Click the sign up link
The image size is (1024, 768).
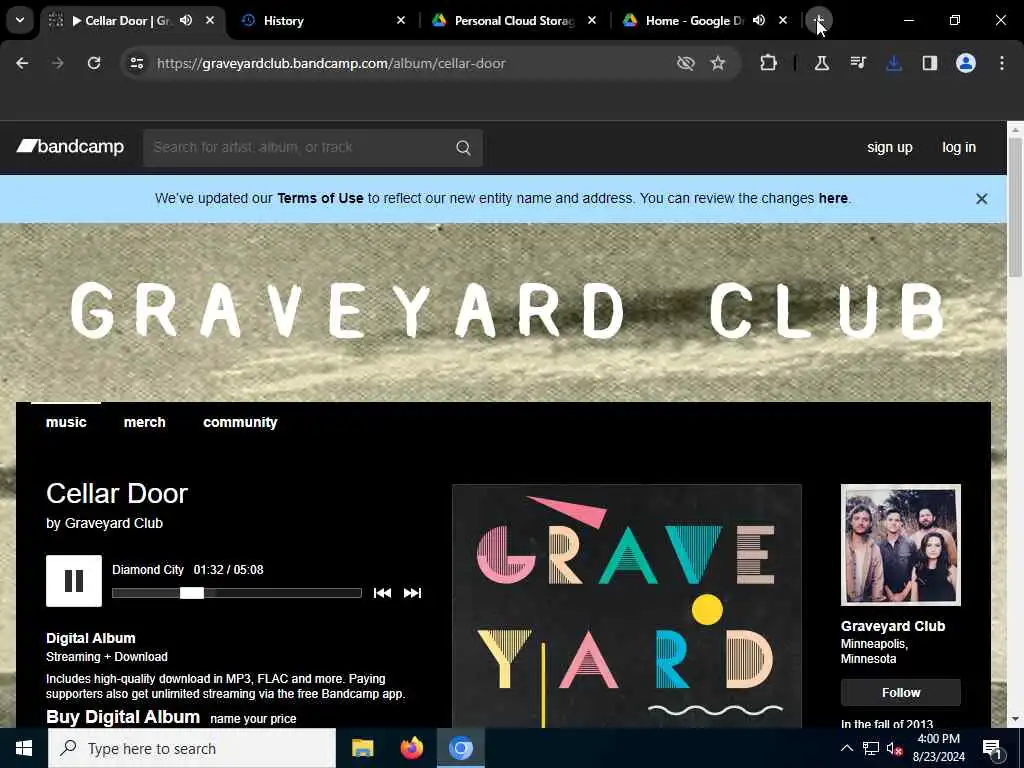[x=889, y=148]
